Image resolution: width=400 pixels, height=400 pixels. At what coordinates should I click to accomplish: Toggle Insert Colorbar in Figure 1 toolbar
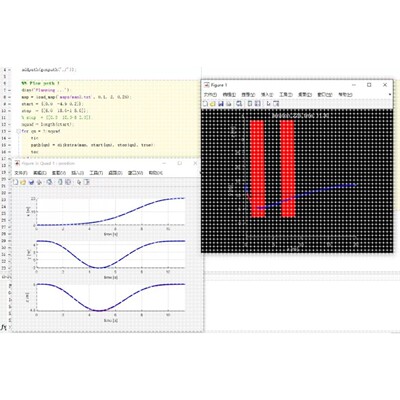click(x=249, y=104)
